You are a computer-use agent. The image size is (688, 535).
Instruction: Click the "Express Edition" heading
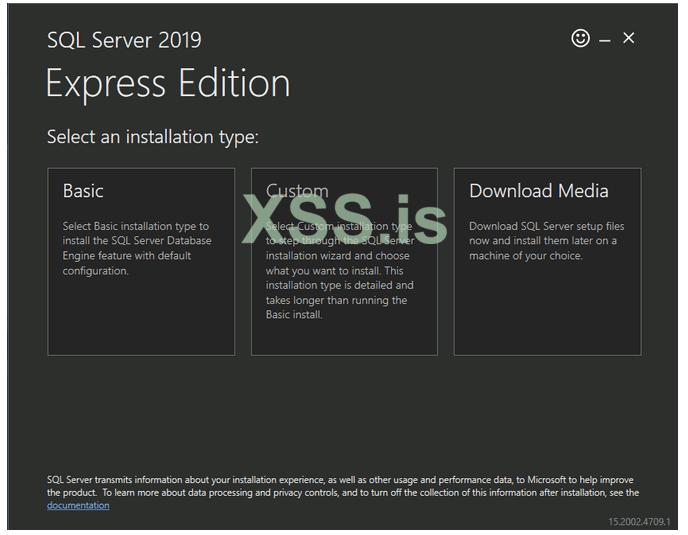point(168,84)
